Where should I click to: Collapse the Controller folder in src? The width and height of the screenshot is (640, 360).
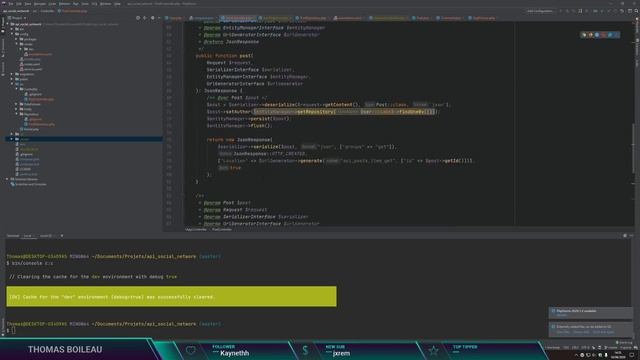click(17, 89)
